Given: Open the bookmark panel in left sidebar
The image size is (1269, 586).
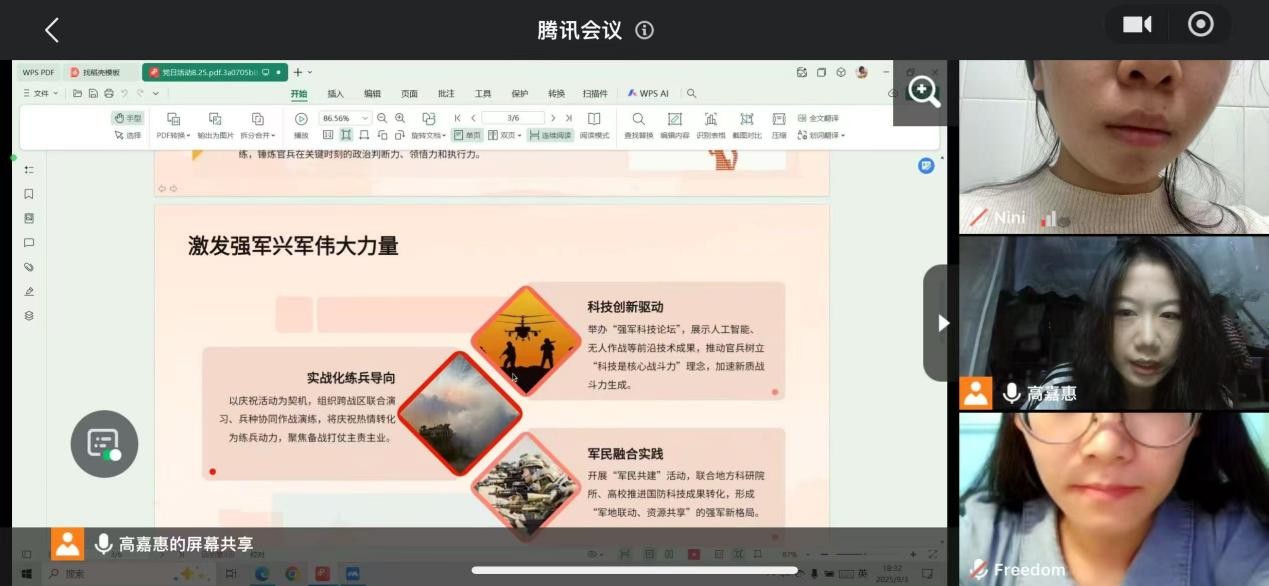Looking at the screenshot, I should click(29, 194).
